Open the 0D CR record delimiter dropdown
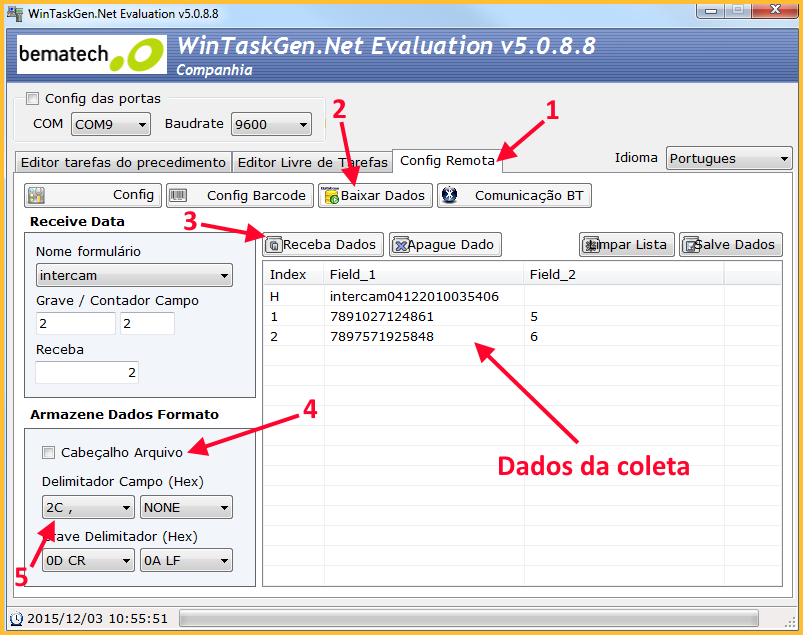This screenshot has height=635, width=803. pyautogui.click(x=88, y=560)
